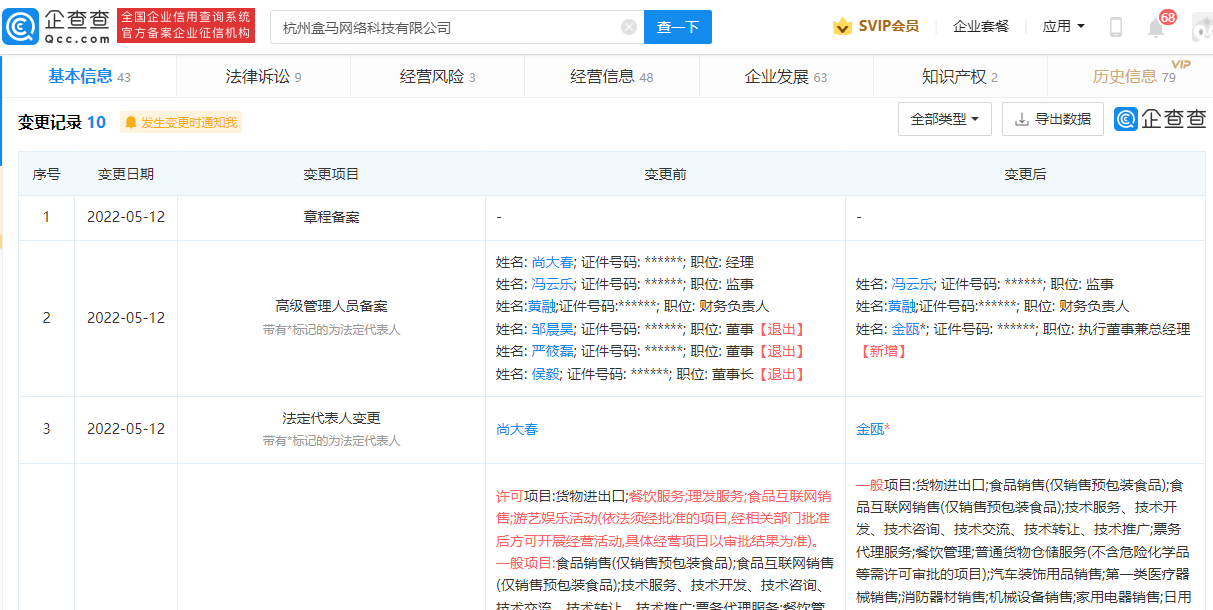Open the mobile app phone icon
The width and height of the screenshot is (1213, 610).
pyautogui.click(x=1116, y=27)
